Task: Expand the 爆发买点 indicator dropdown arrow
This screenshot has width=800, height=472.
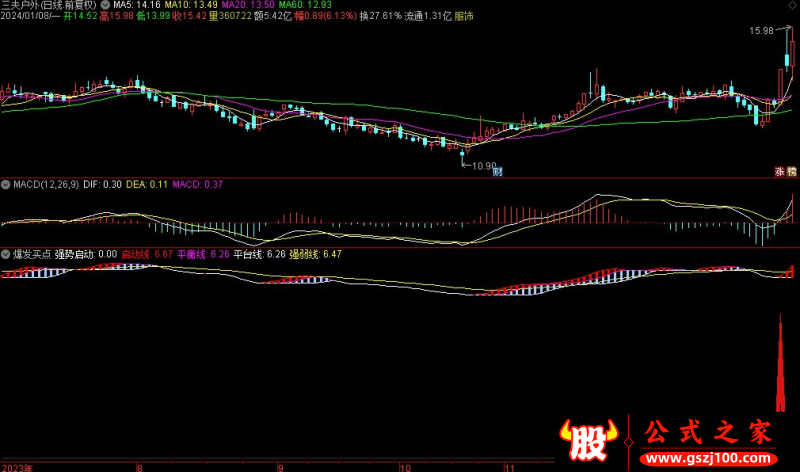Action: tap(6, 254)
